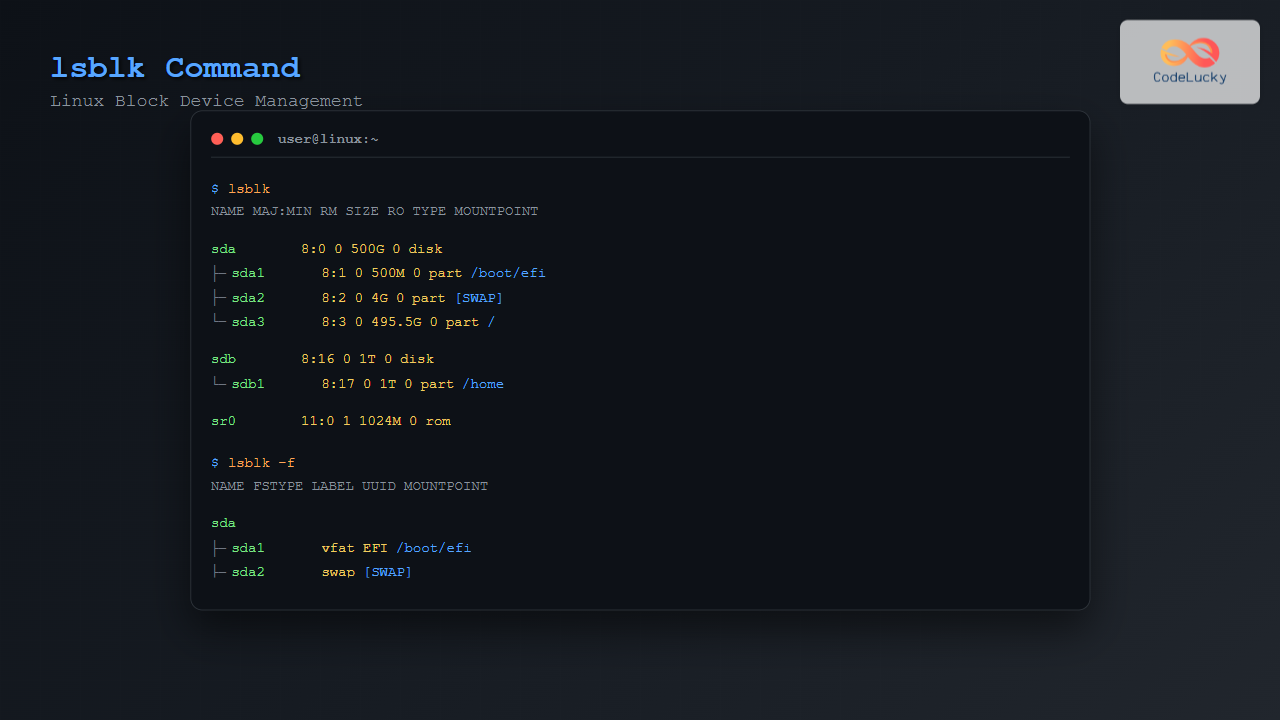
Task: Click the yellow minimize dot in terminal
Action: 237,139
